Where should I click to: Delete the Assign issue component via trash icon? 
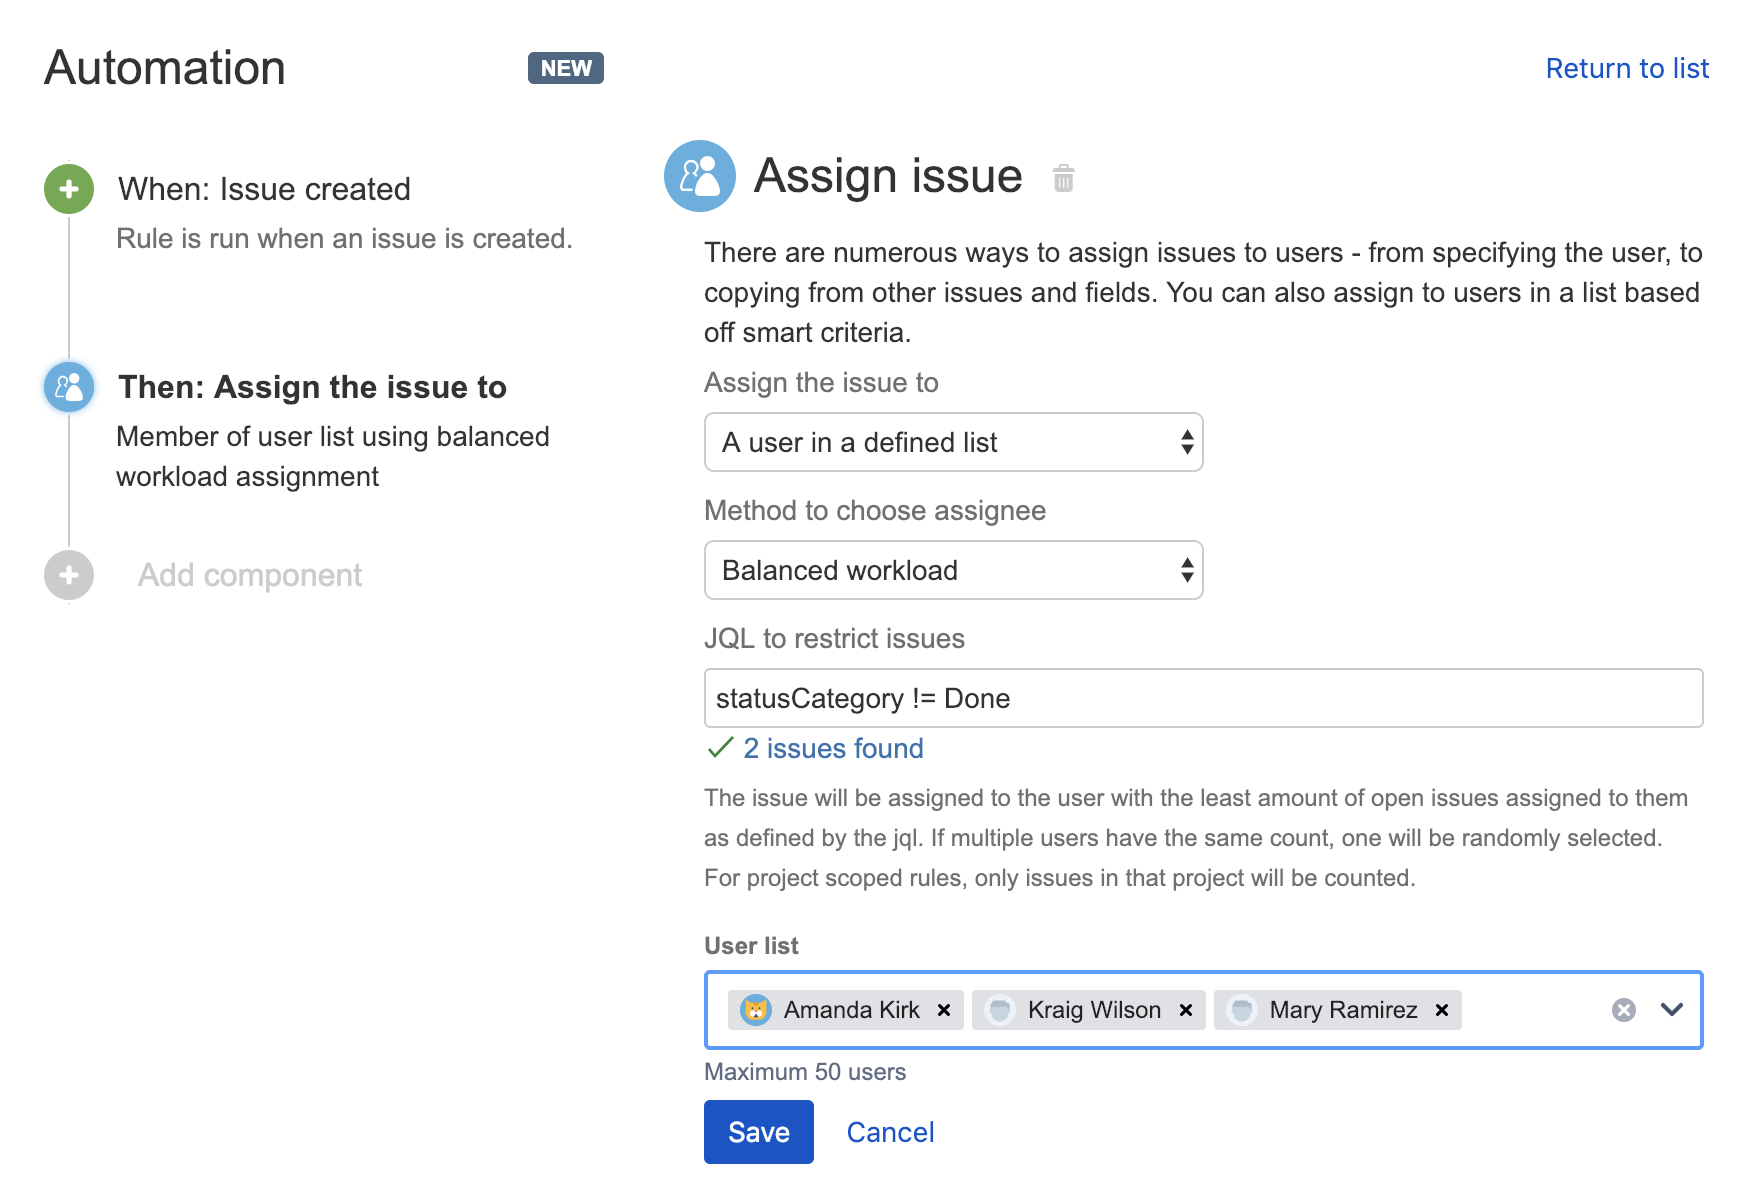click(x=1063, y=179)
